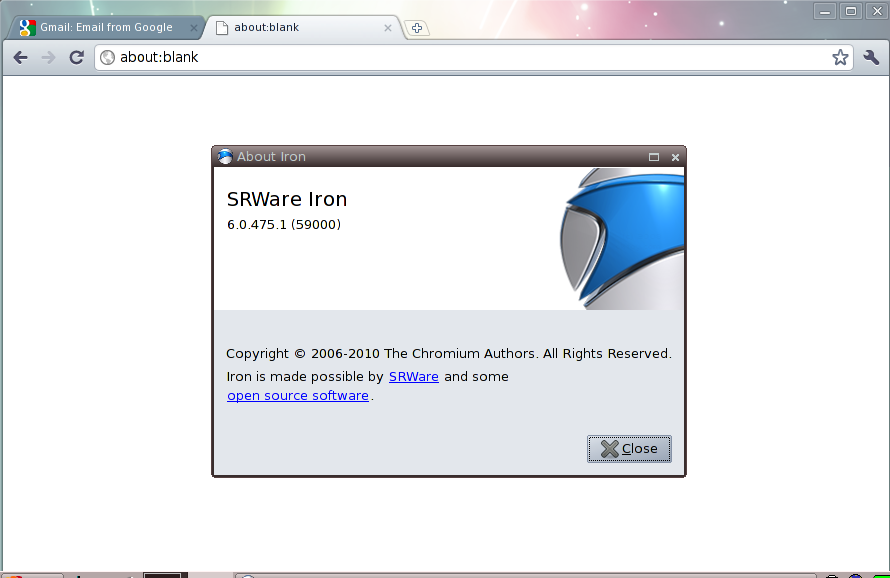This screenshot has height=578, width=890.
Task: Click the Forward navigation arrow
Action: pos(48,58)
